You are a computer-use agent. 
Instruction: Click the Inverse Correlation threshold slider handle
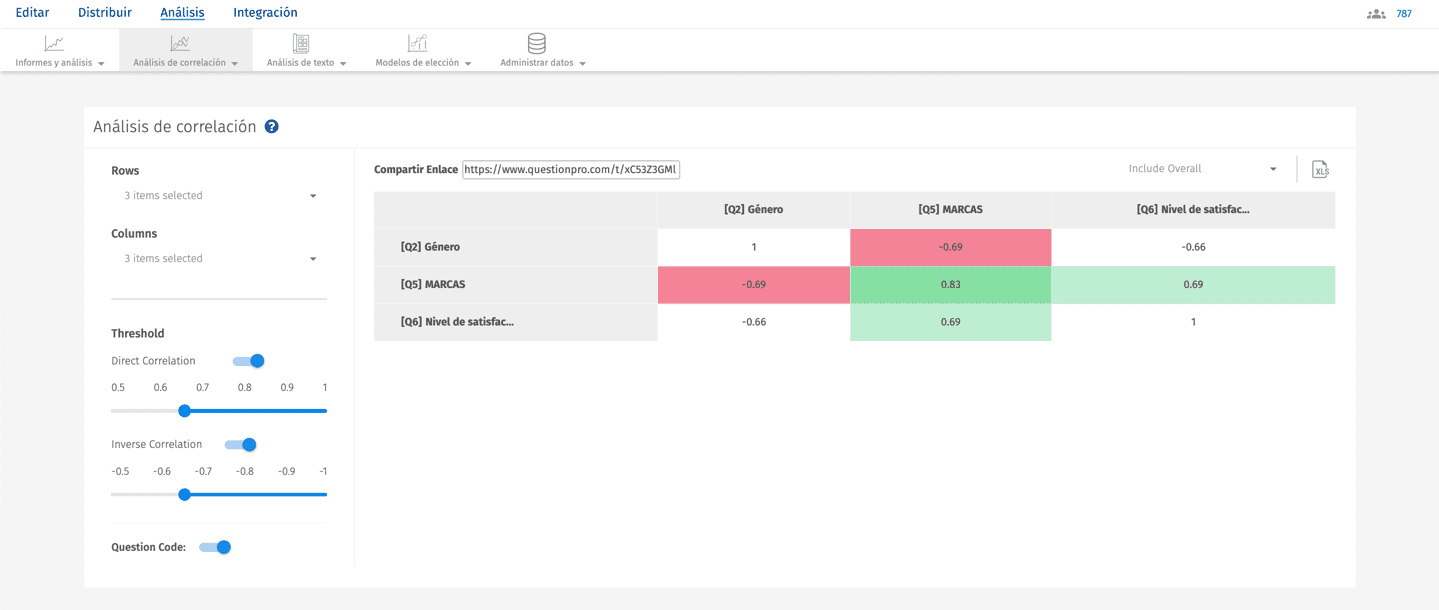pyautogui.click(x=184, y=494)
